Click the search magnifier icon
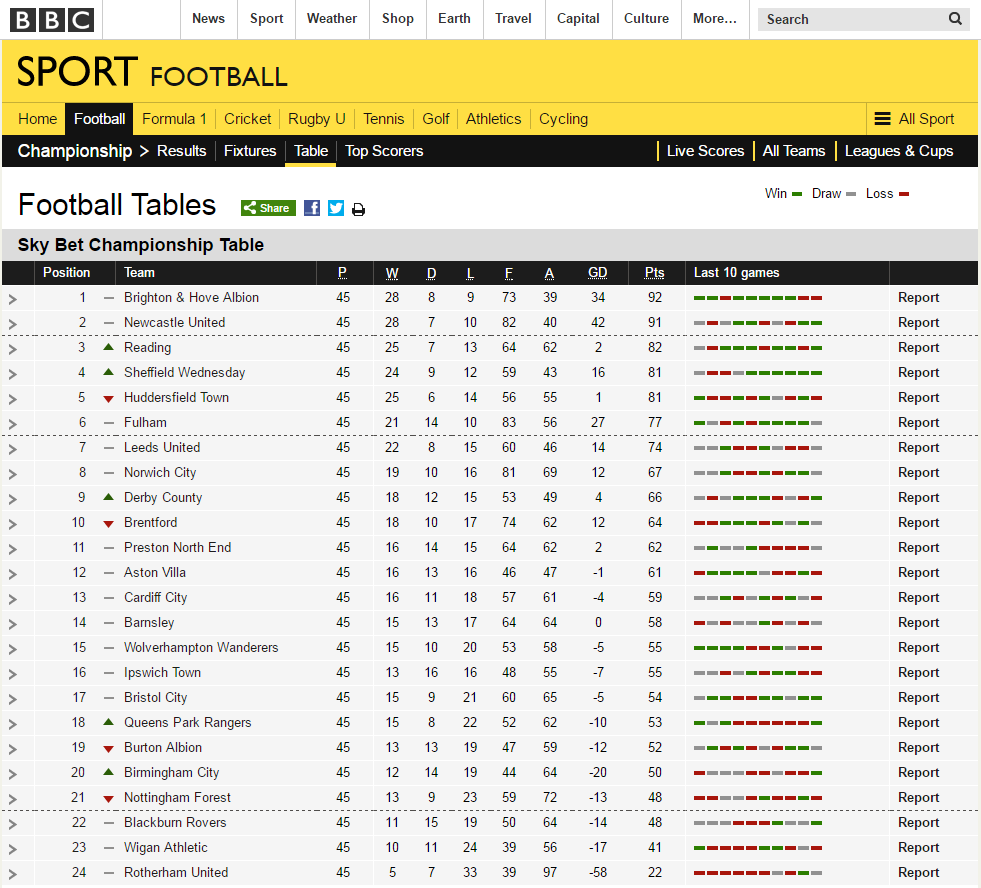This screenshot has width=981, height=888. (x=955, y=19)
